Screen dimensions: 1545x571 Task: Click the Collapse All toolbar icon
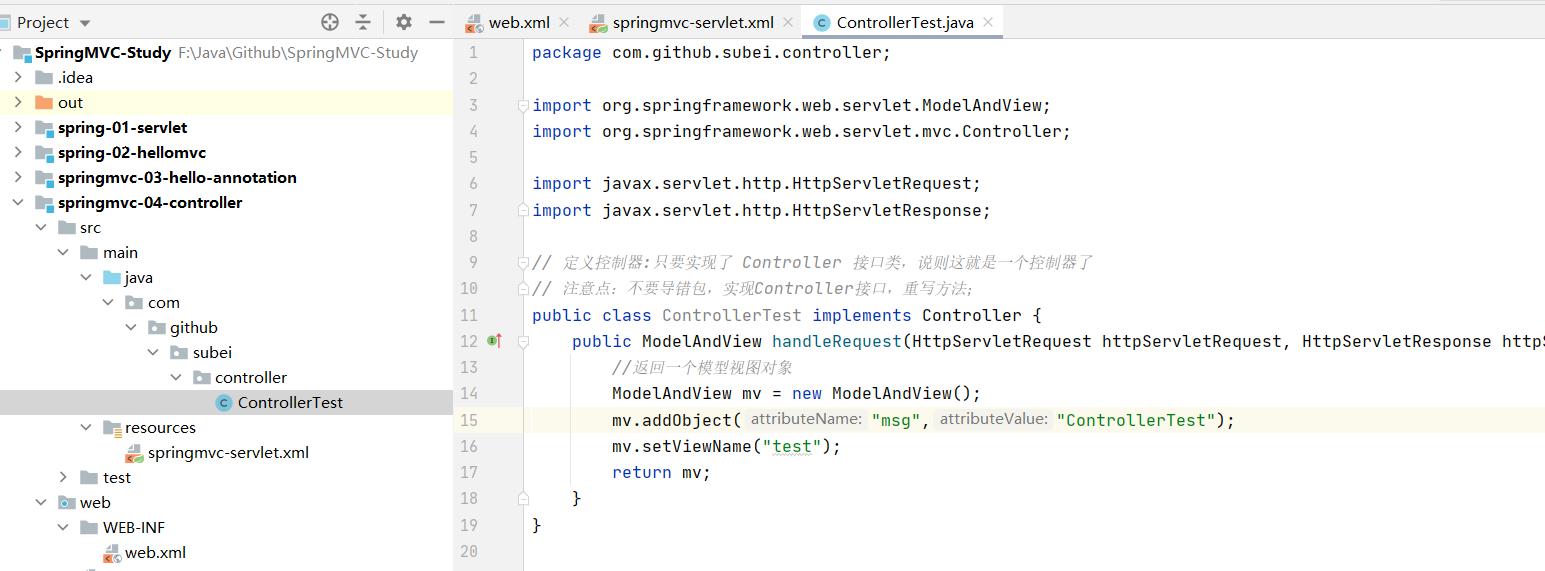pyautogui.click(x=363, y=22)
